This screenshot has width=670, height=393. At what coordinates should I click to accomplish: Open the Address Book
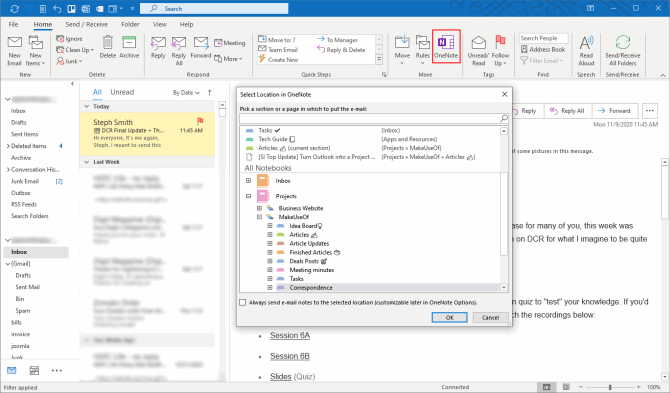[543, 50]
